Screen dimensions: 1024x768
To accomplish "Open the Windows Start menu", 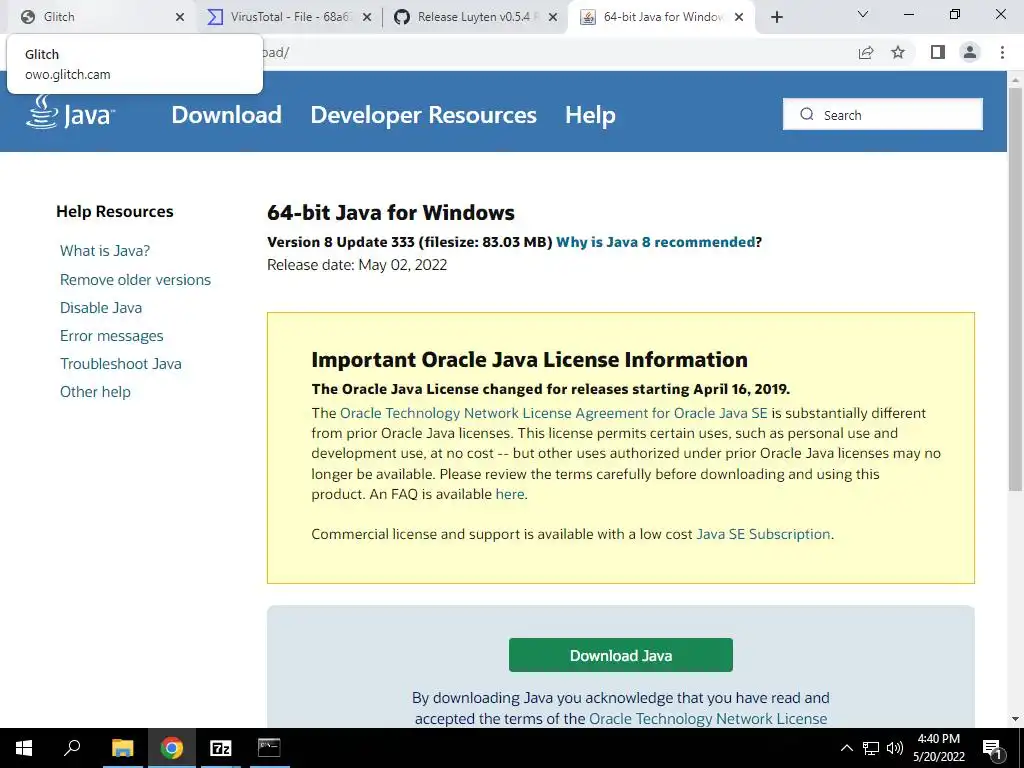I will point(24,748).
